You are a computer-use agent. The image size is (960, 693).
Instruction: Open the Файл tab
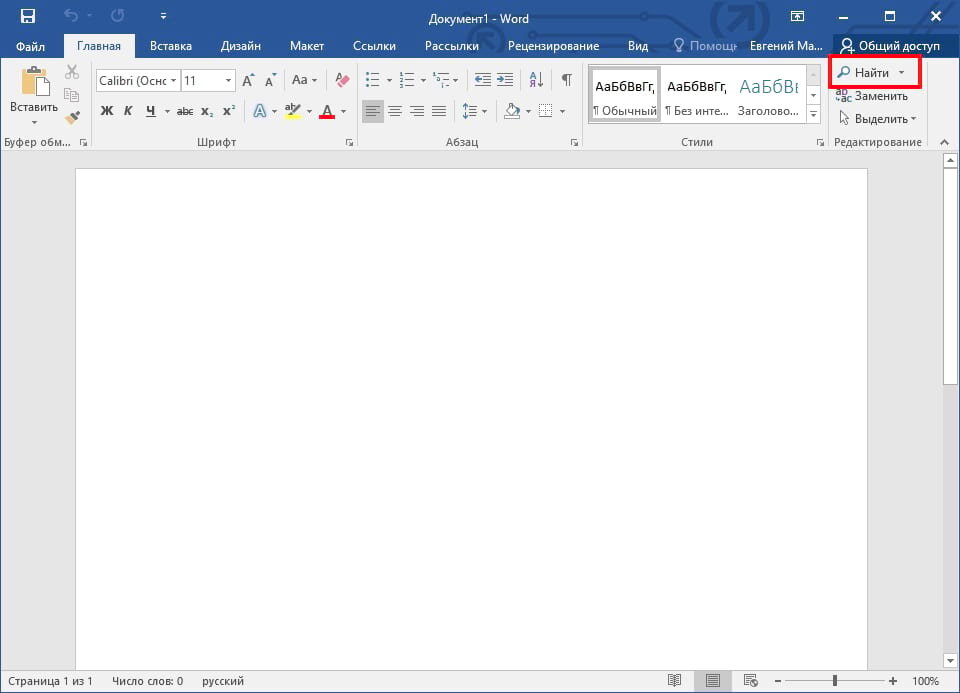click(x=30, y=46)
